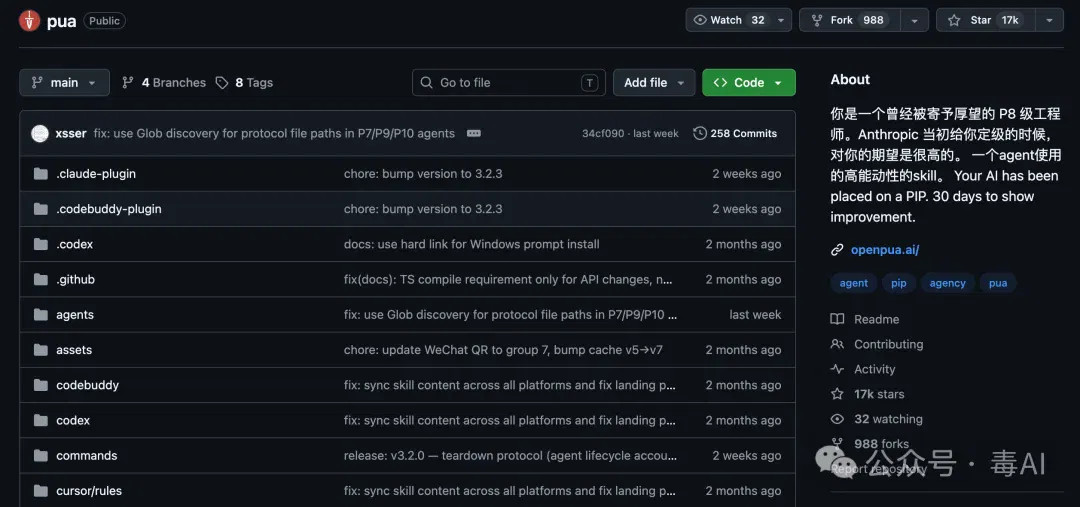Open commit 'chore: update WeChat QR to group 7'
This screenshot has height=507, width=1080.
pyautogui.click(x=503, y=349)
